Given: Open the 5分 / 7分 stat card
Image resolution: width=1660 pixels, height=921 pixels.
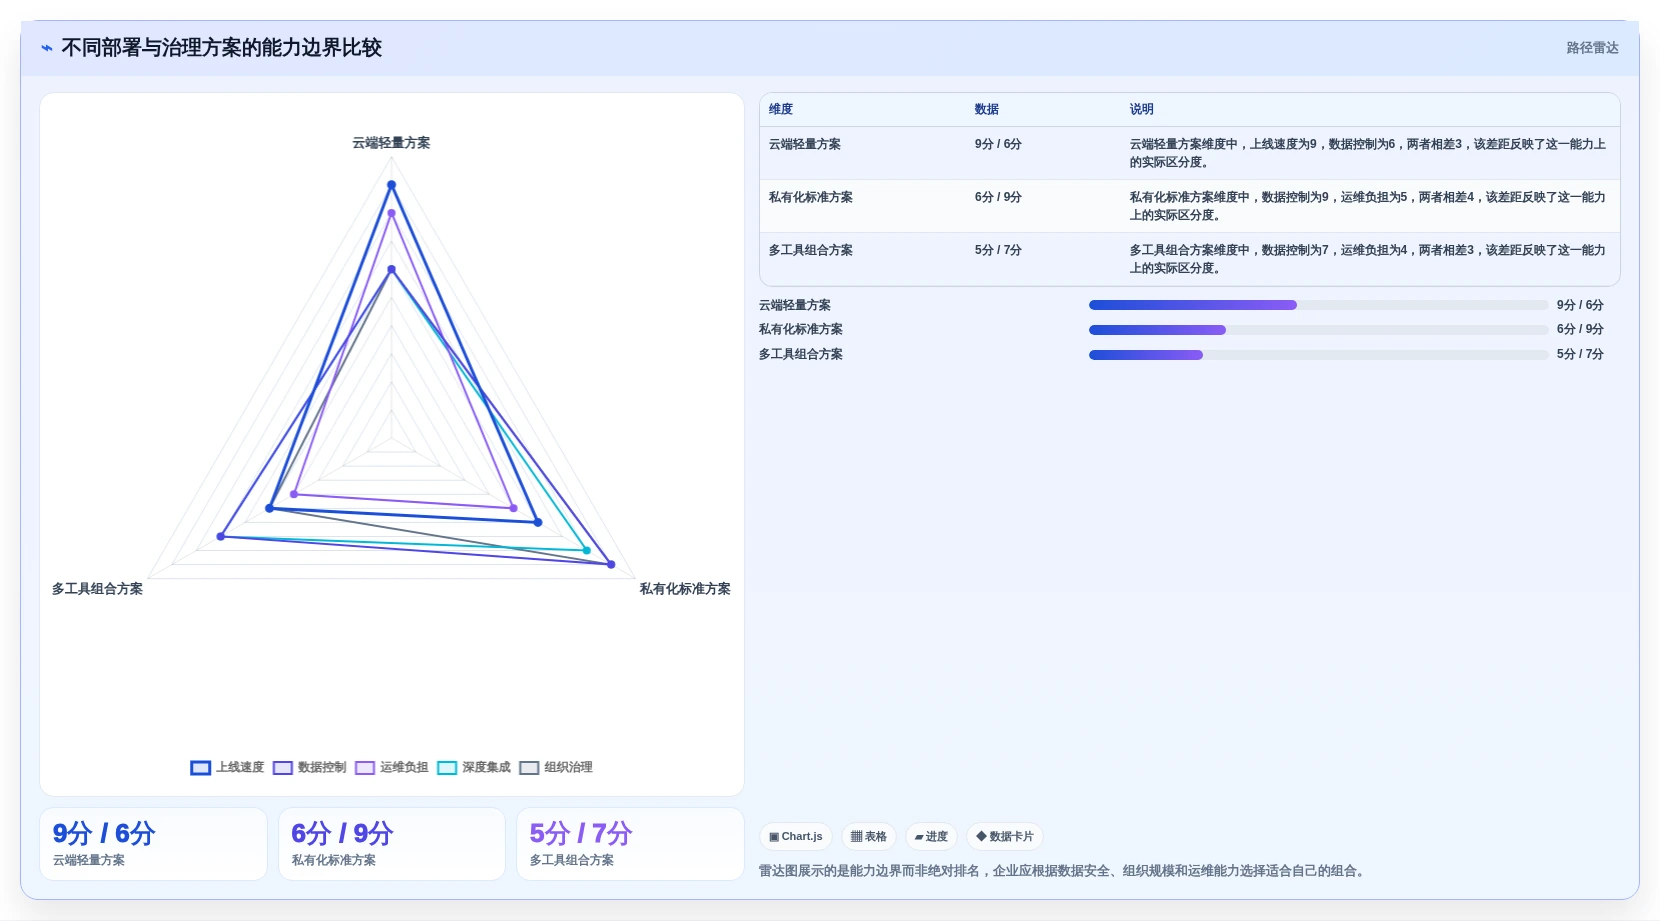Looking at the screenshot, I should pos(630,844).
